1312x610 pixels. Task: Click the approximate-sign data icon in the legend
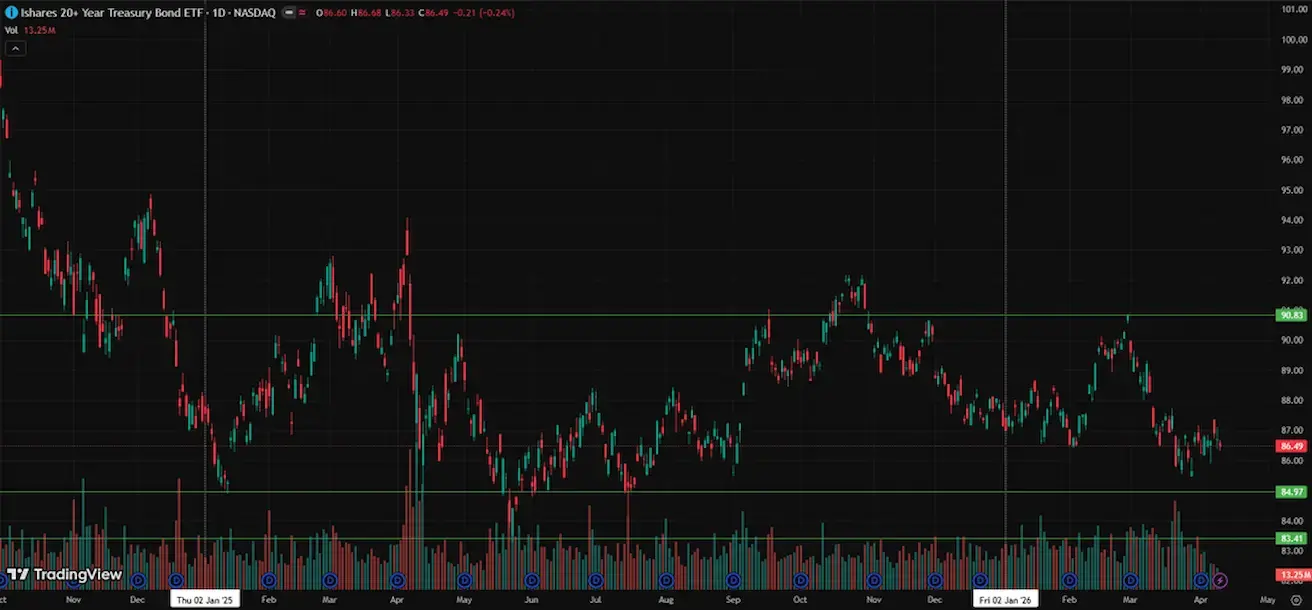click(304, 14)
